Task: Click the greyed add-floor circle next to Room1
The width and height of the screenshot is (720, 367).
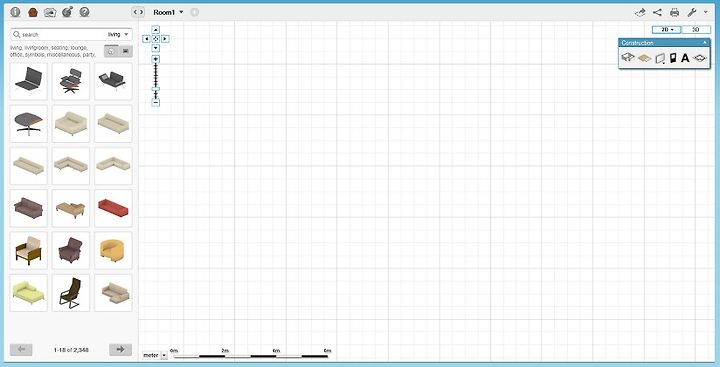Action: tap(194, 12)
